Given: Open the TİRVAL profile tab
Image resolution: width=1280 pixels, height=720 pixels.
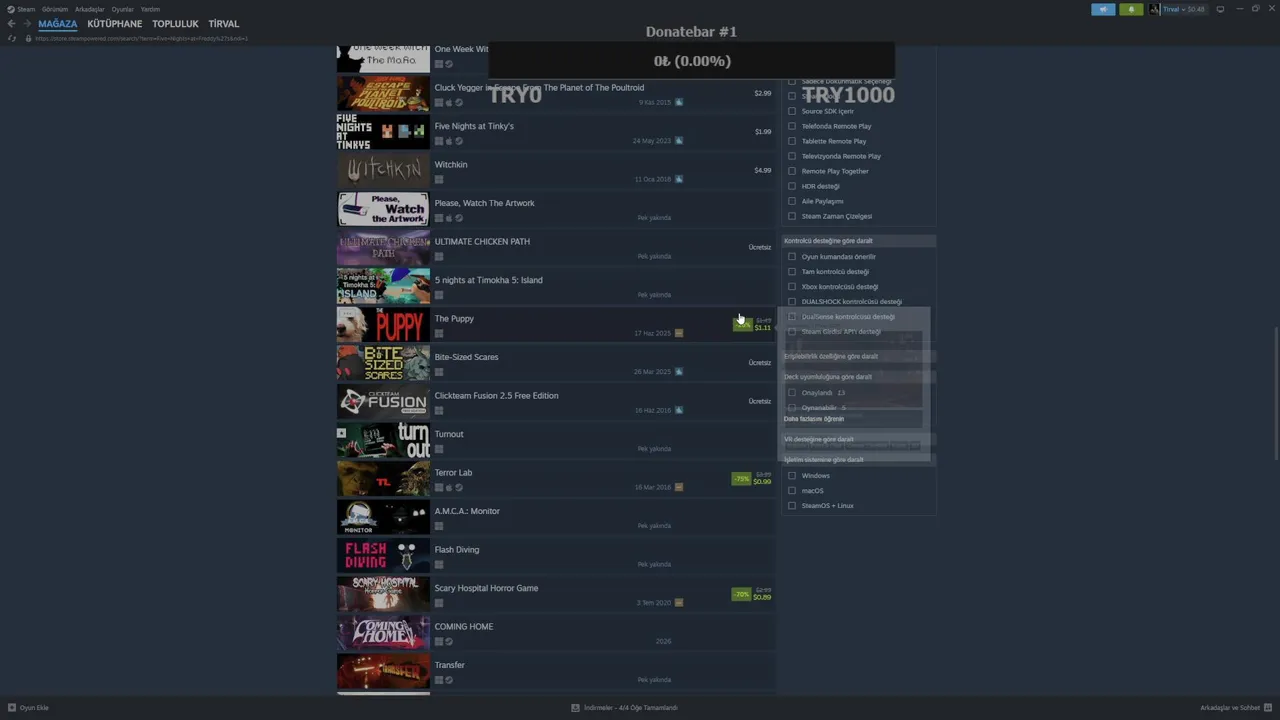Looking at the screenshot, I should click(x=224, y=24).
